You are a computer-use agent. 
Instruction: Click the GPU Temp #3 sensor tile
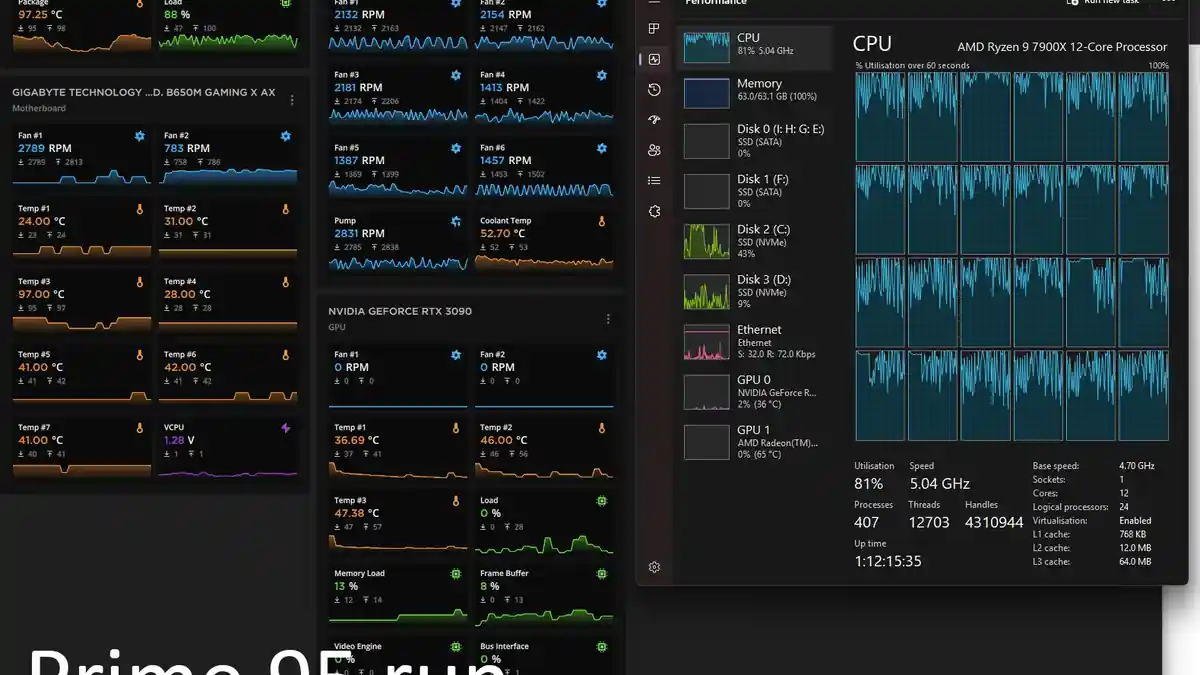click(397, 522)
